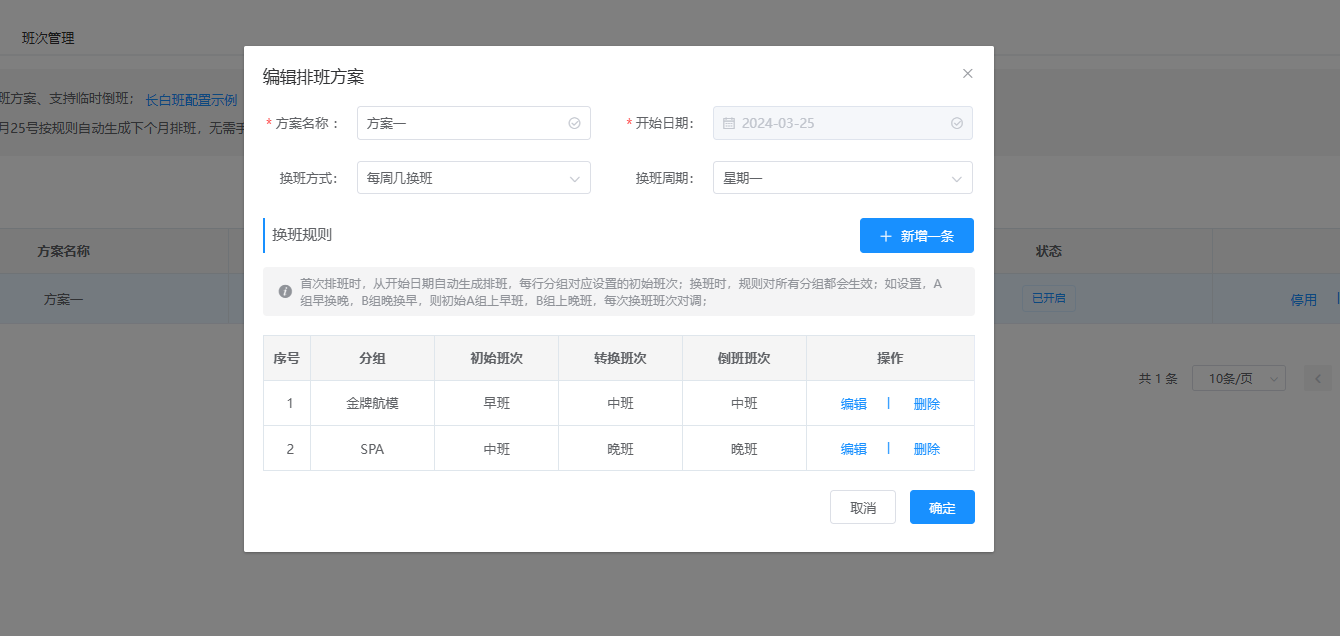
Task: Close the 编辑排班方案 dialog with X icon
Action: (x=967, y=73)
